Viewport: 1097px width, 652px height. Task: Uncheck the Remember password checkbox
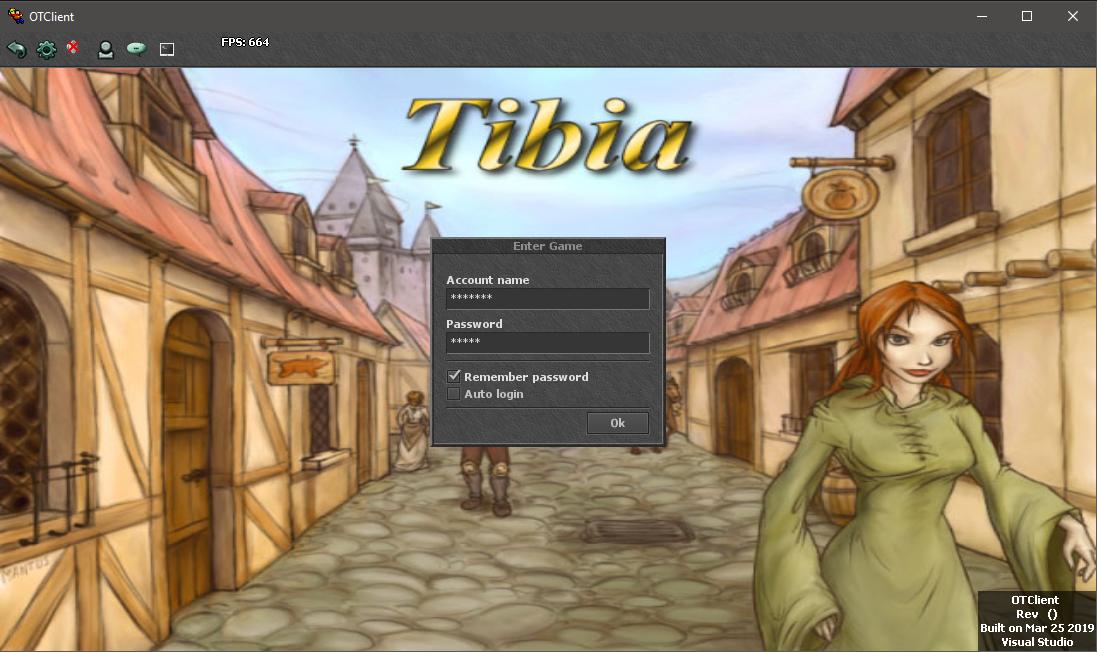(453, 376)
